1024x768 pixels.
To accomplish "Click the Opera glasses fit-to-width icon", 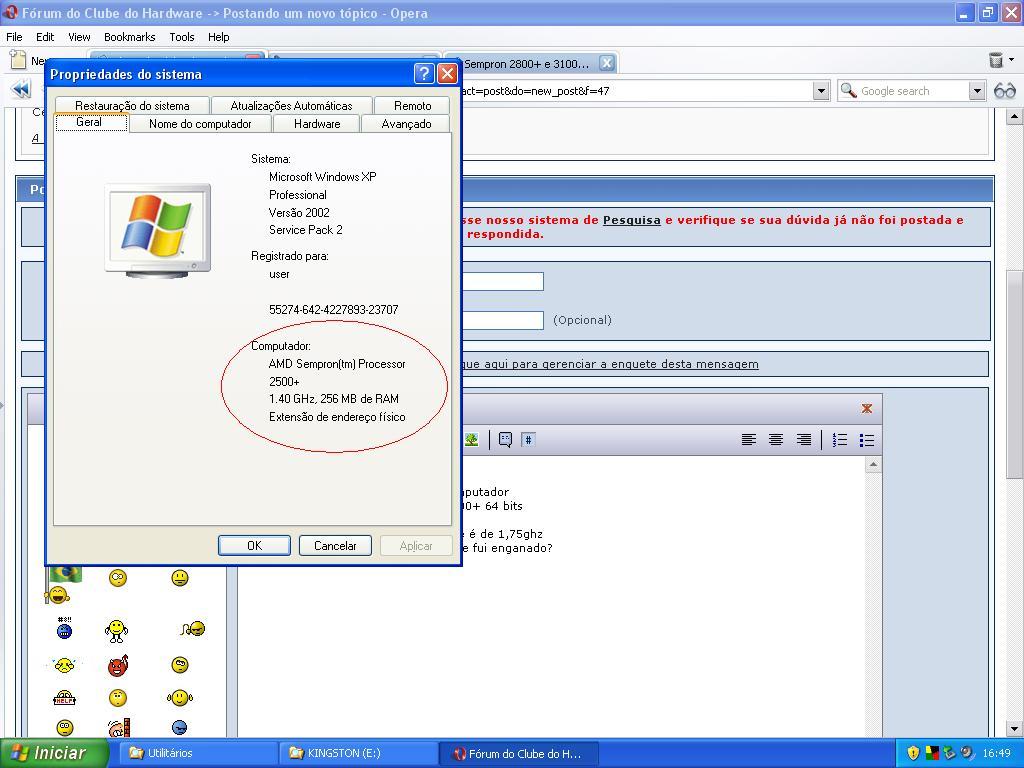I will [x=1004, y=91].
